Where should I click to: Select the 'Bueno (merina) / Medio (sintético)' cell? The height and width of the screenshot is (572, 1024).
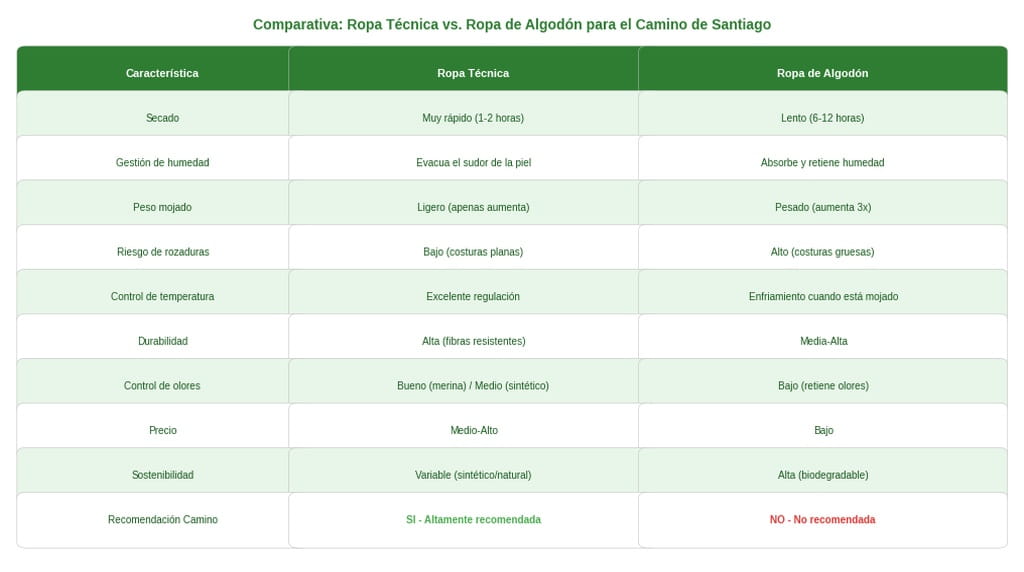tap(473, 386)
